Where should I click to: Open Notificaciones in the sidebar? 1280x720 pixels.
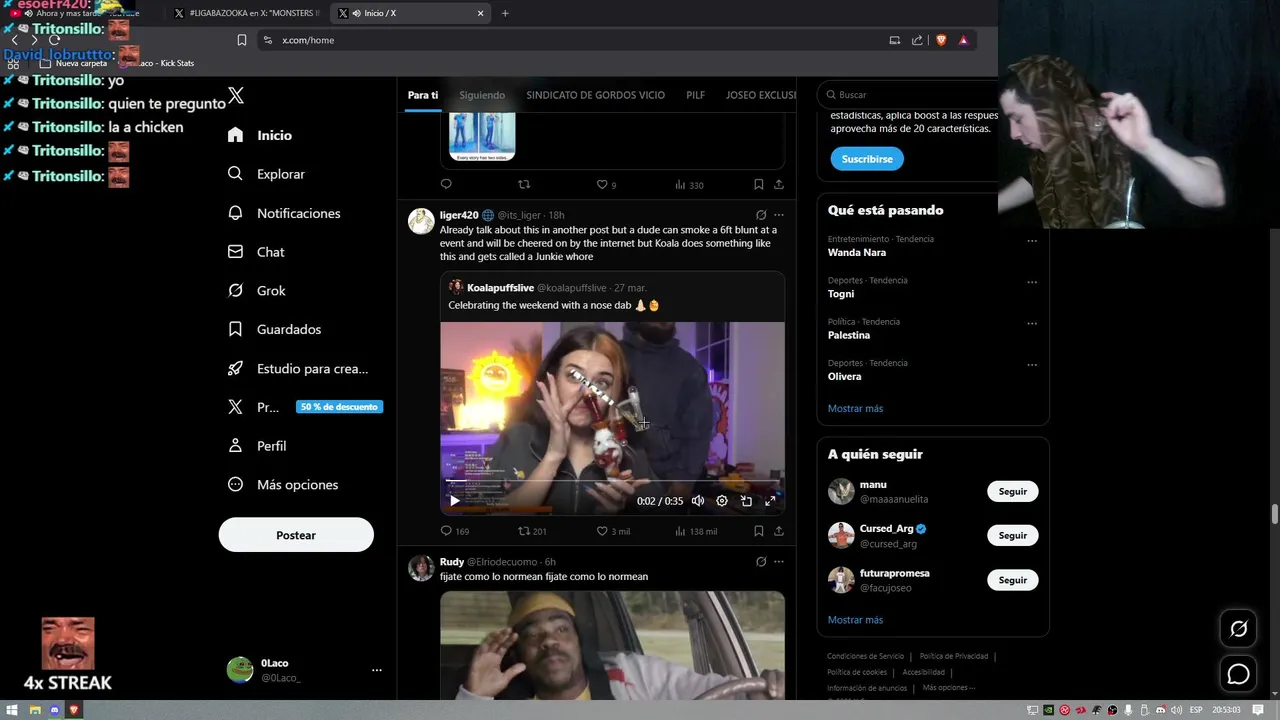click(x=284, y=213)
